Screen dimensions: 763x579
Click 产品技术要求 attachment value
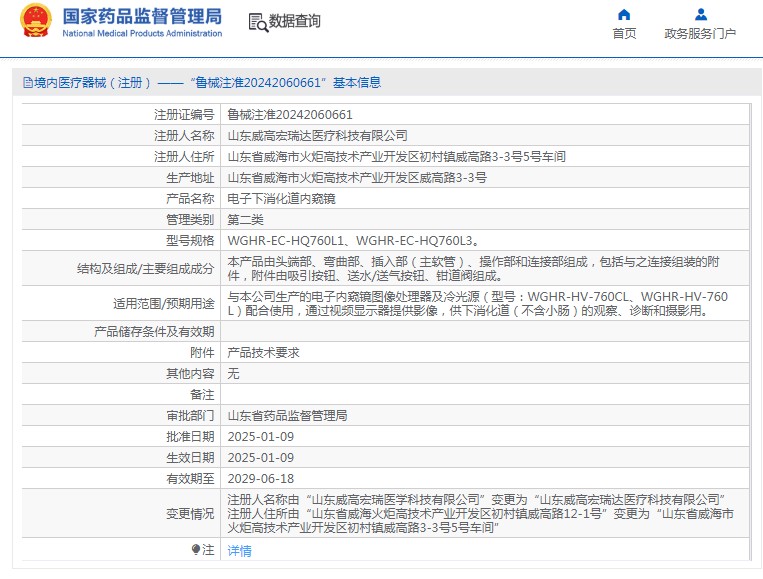coord(263,352)
